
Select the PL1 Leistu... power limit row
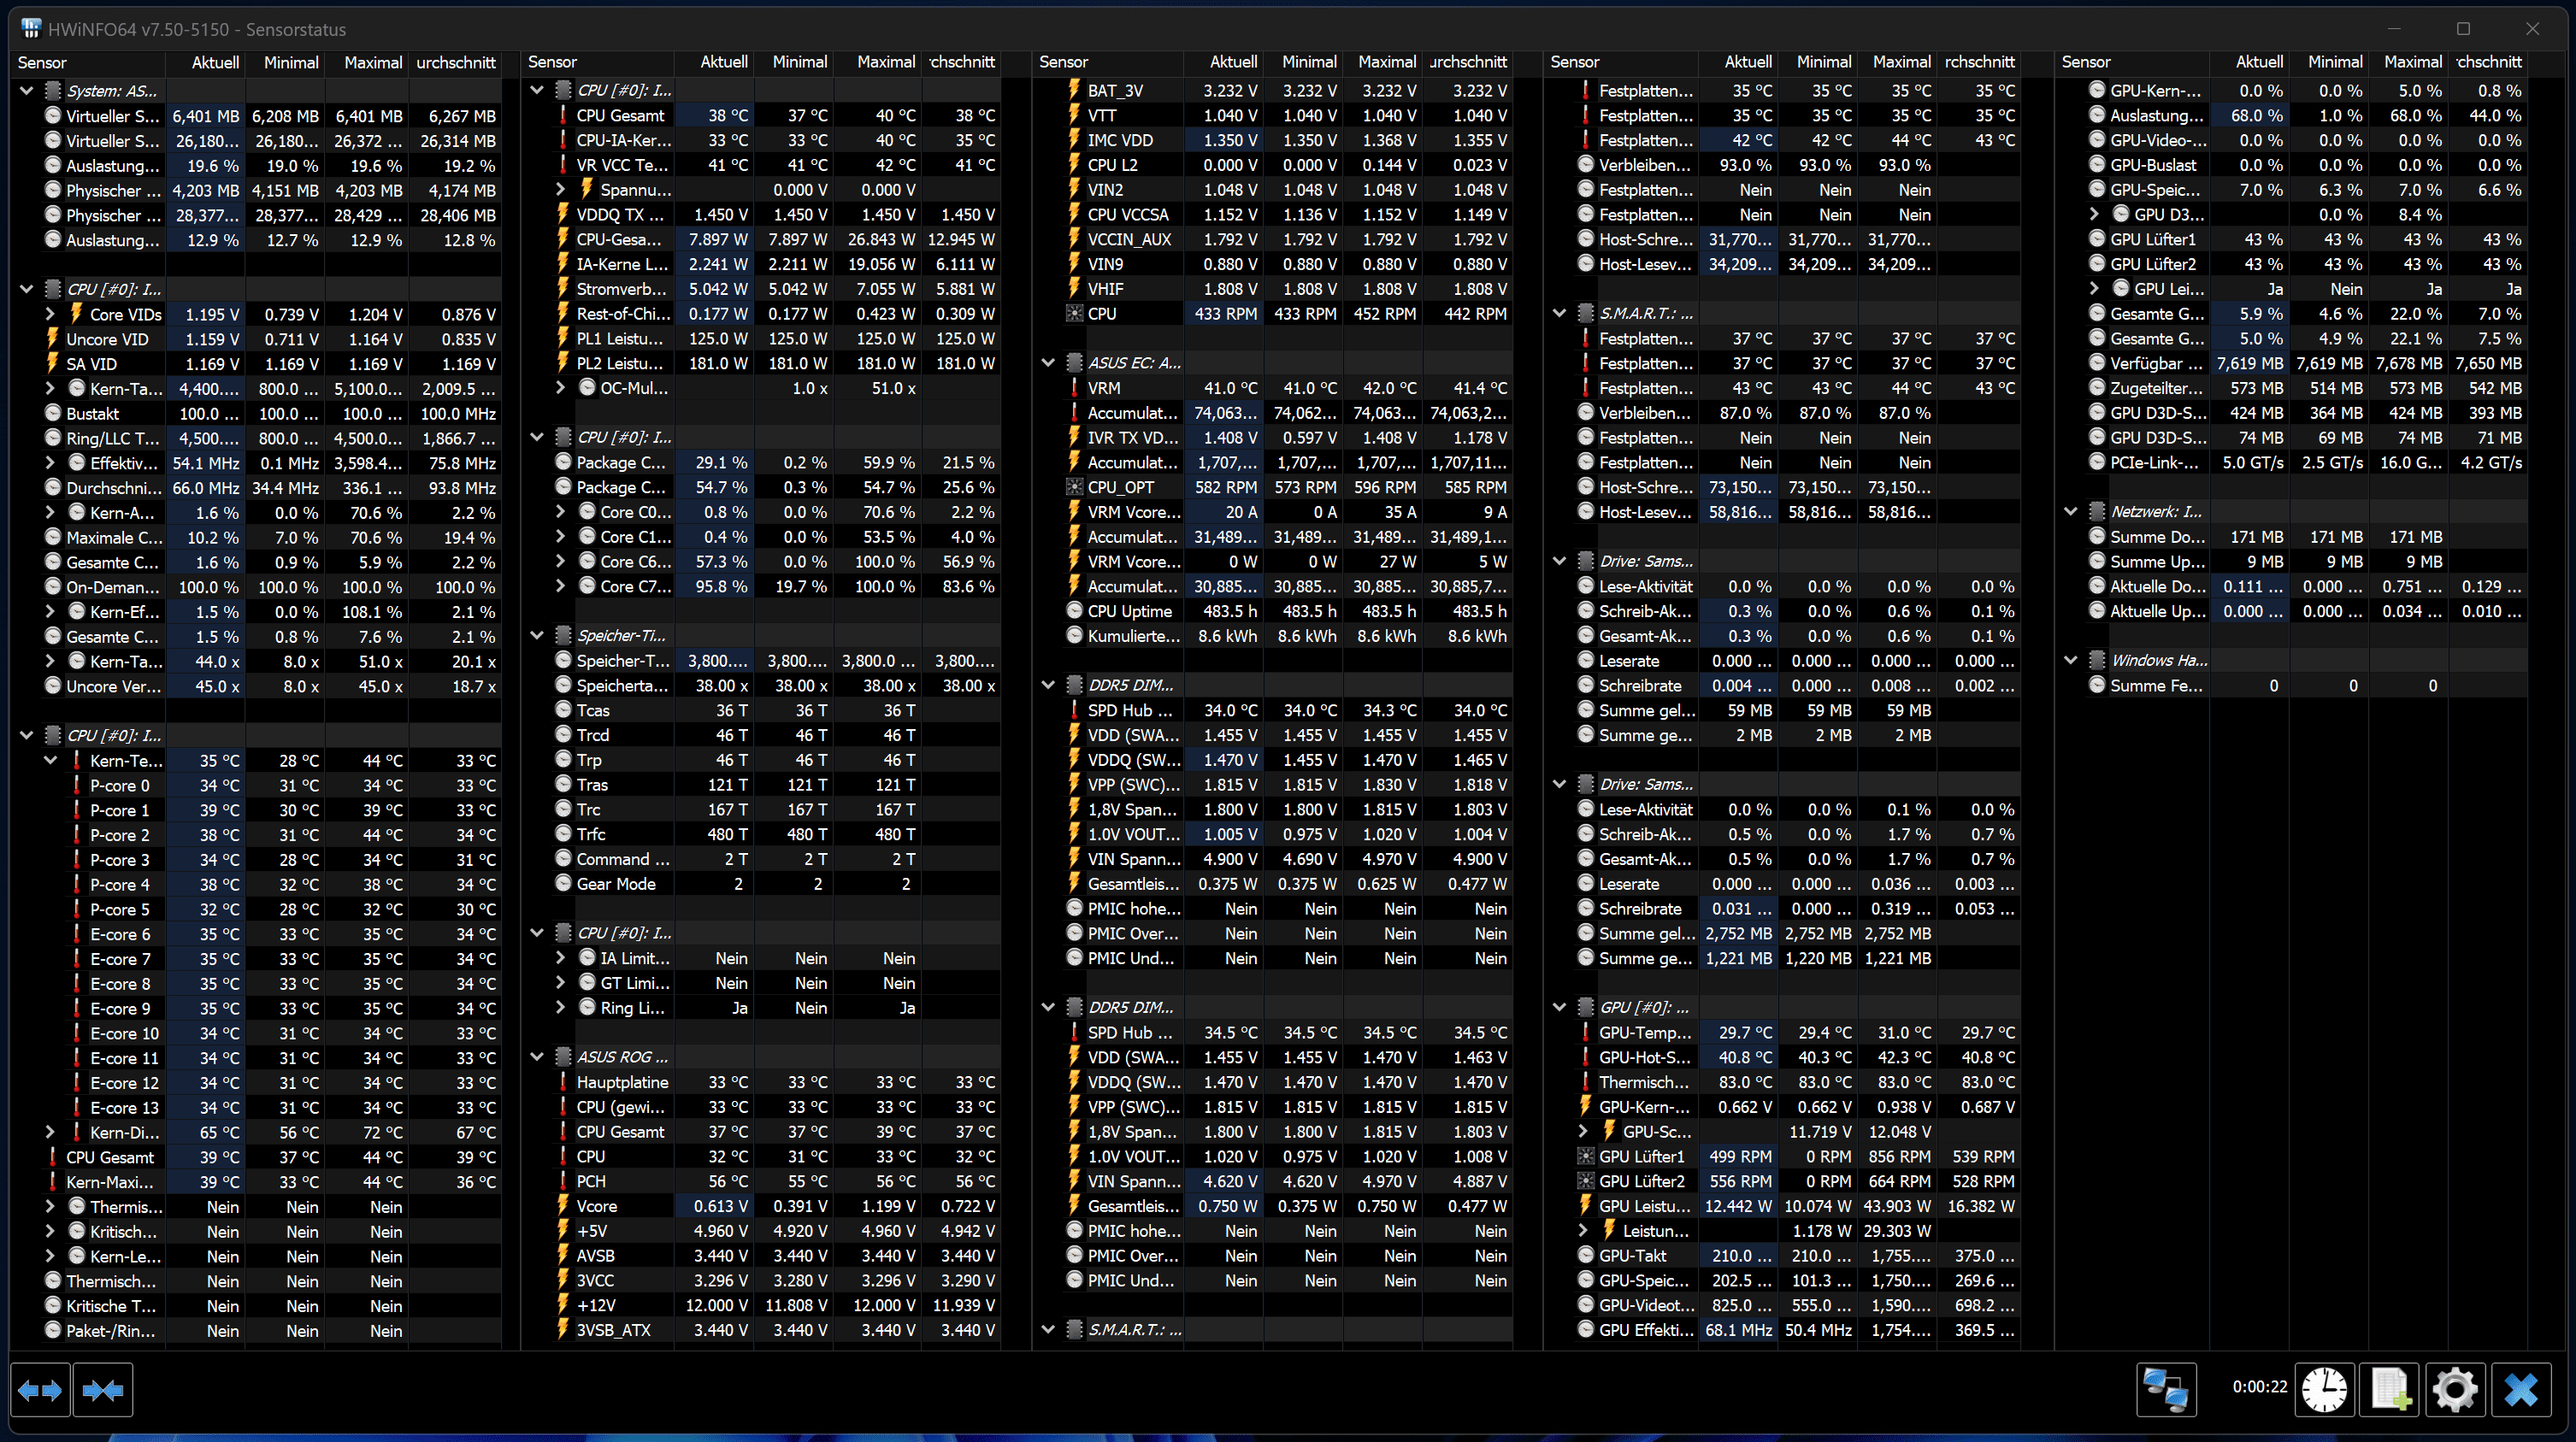click(763, 338)
